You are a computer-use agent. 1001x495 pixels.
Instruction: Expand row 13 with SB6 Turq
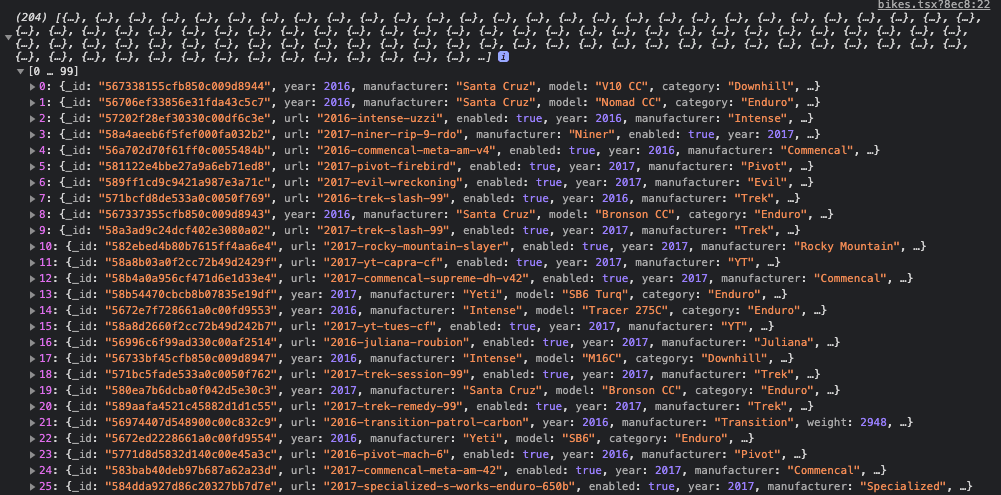click(x=33, y=294)
